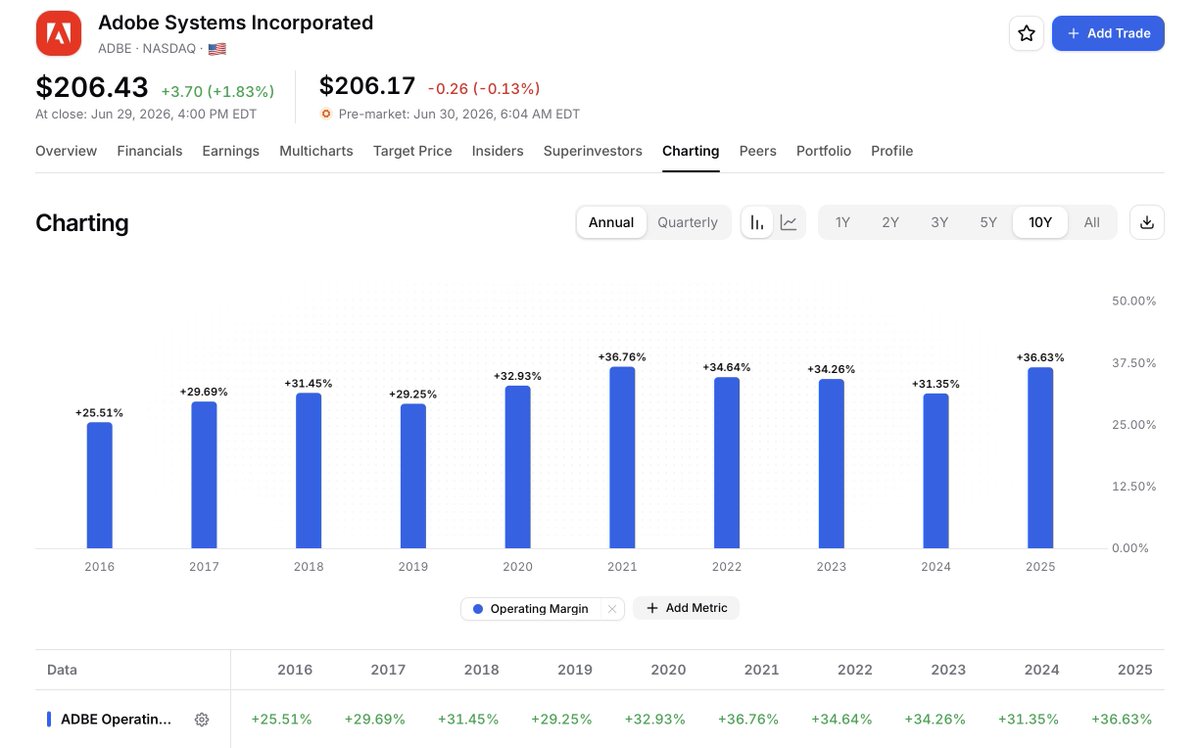Click the pre-market sun icon

click(x=326, y=114)
